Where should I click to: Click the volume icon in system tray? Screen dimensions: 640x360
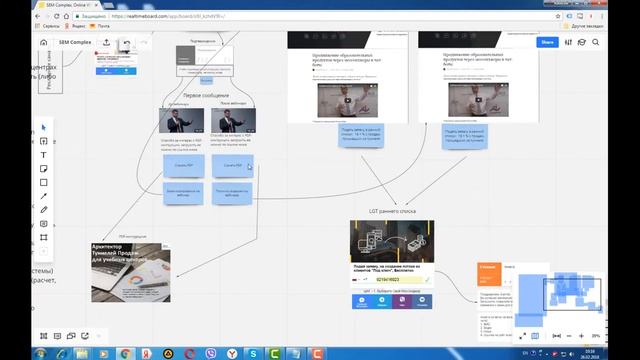(x=571, y=353)
